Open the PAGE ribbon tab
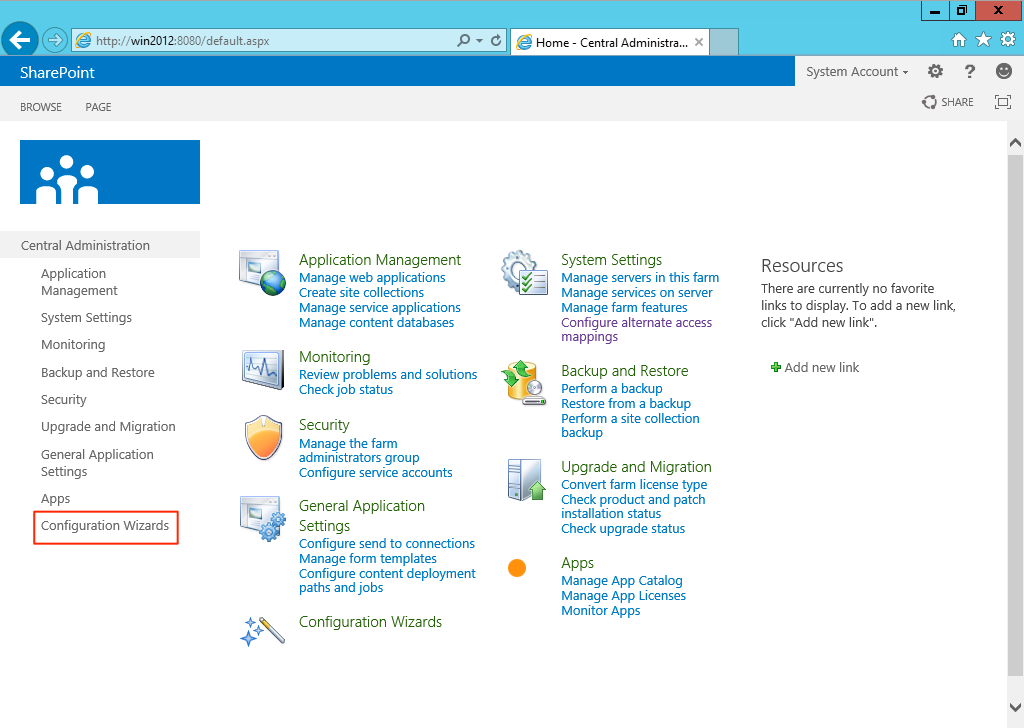1024x728 pixels. coord(98,107)
